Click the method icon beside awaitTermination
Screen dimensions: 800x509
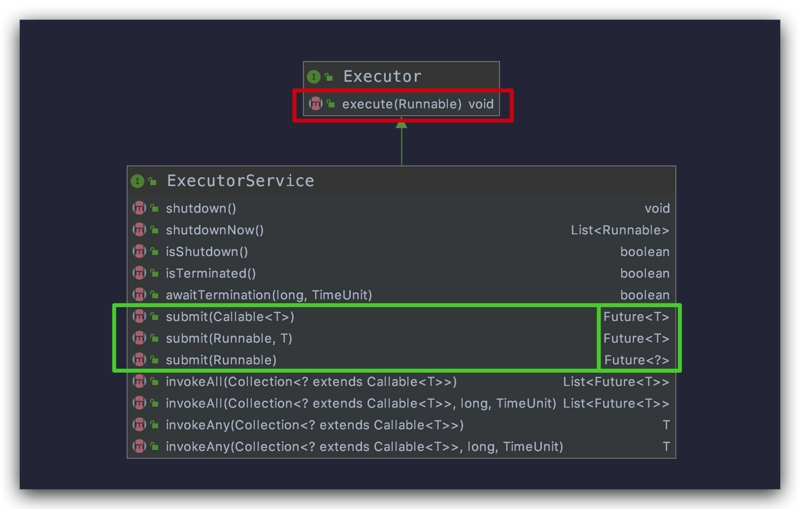139,295
